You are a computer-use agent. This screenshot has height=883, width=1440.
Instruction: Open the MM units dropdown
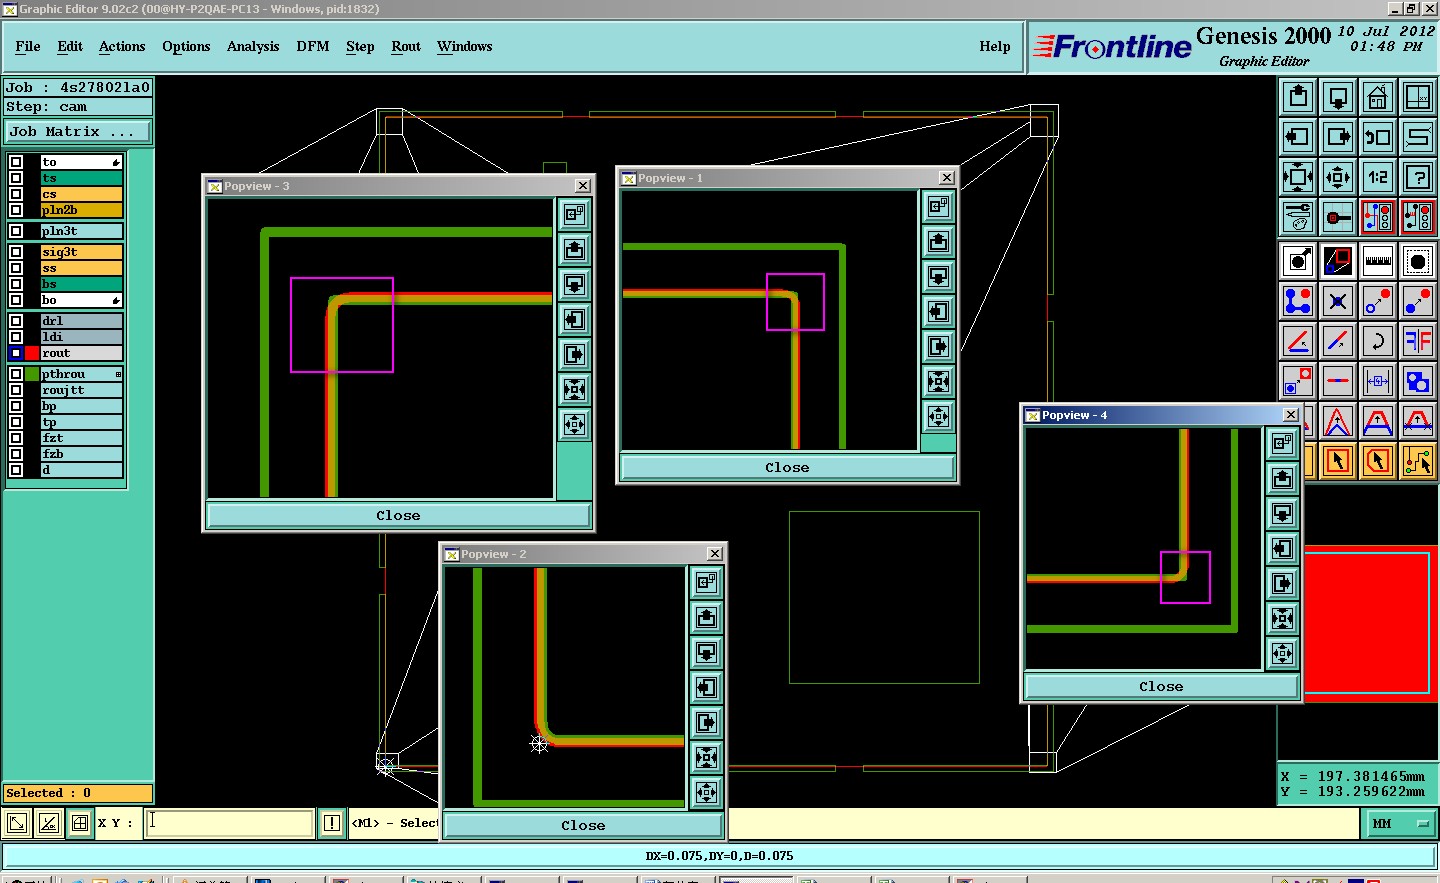pos(1400,824)
